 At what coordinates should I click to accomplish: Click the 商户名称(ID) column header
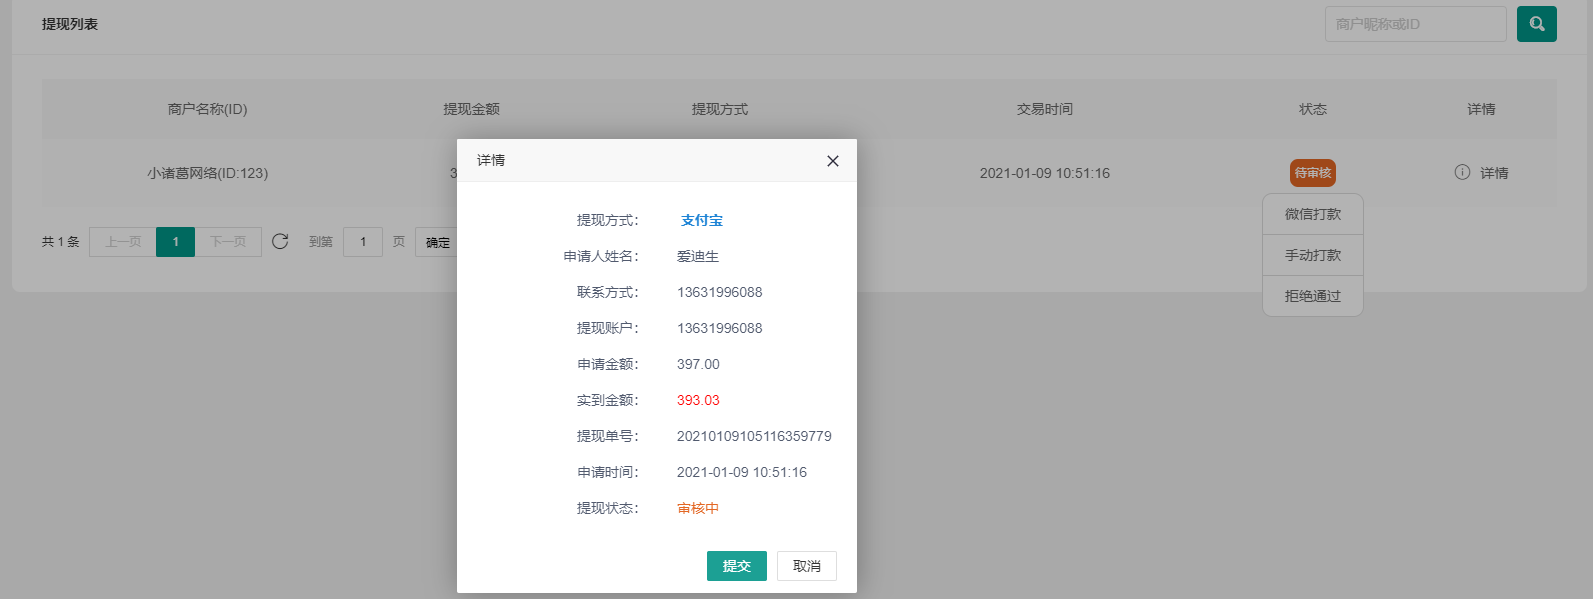click(x=207, y=109)
